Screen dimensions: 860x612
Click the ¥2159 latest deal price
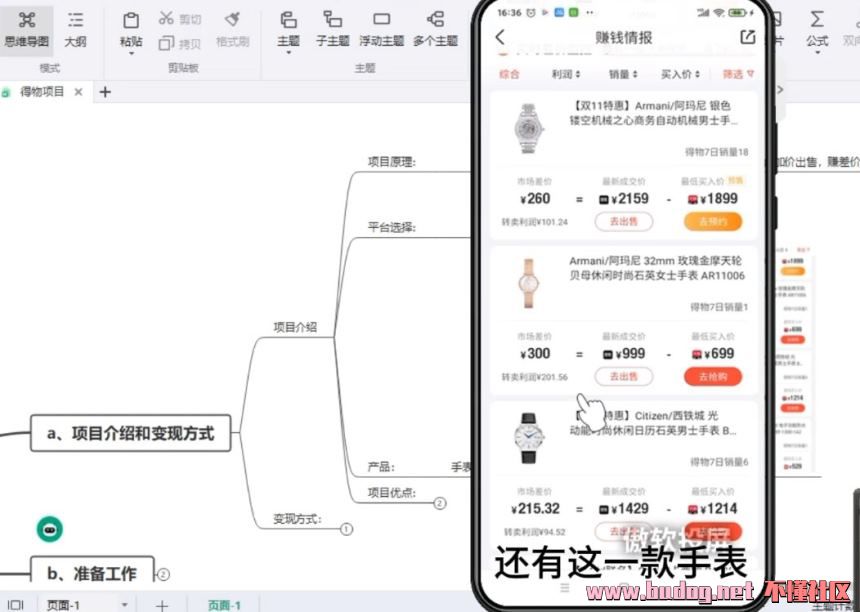[624, 199]
